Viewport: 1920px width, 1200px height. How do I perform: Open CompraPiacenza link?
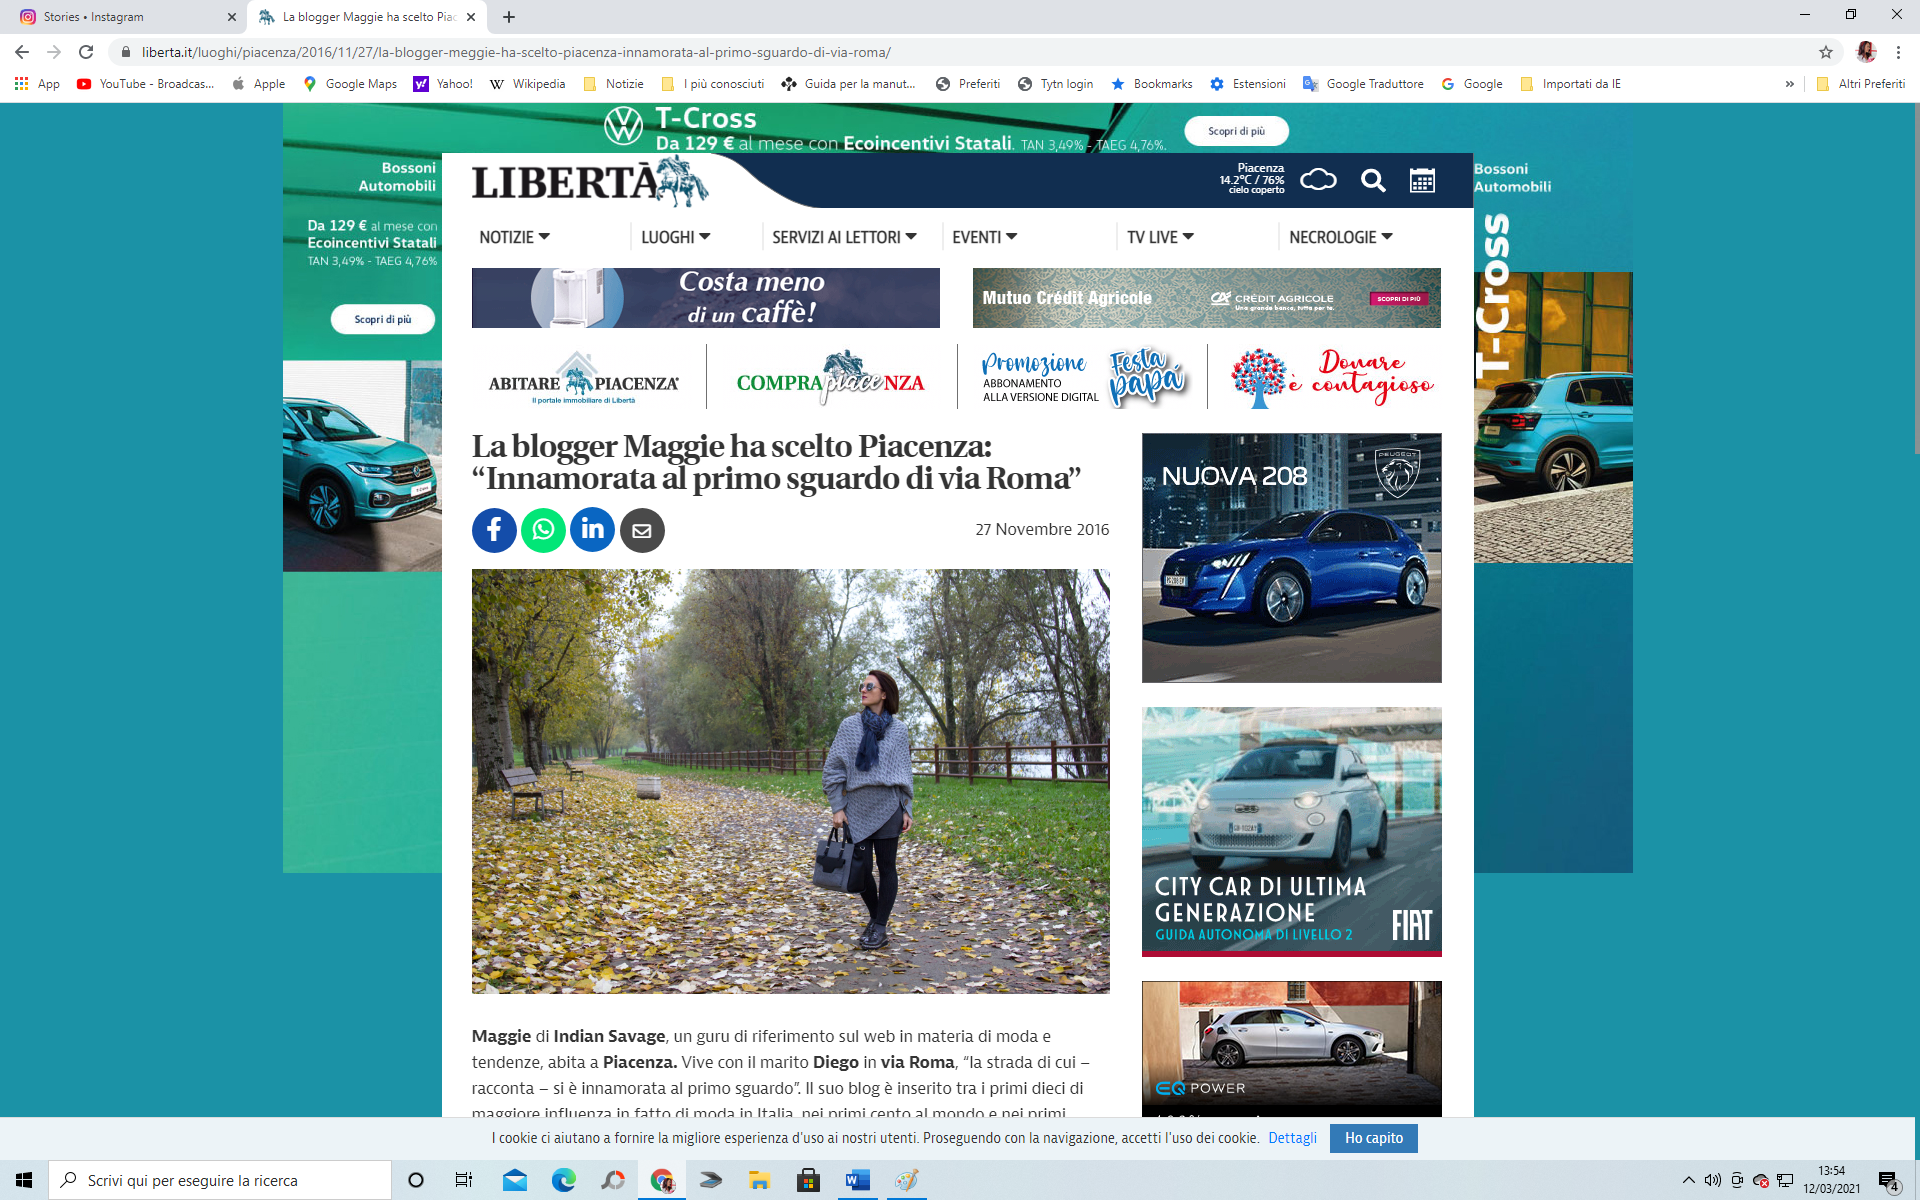(830, 377)
